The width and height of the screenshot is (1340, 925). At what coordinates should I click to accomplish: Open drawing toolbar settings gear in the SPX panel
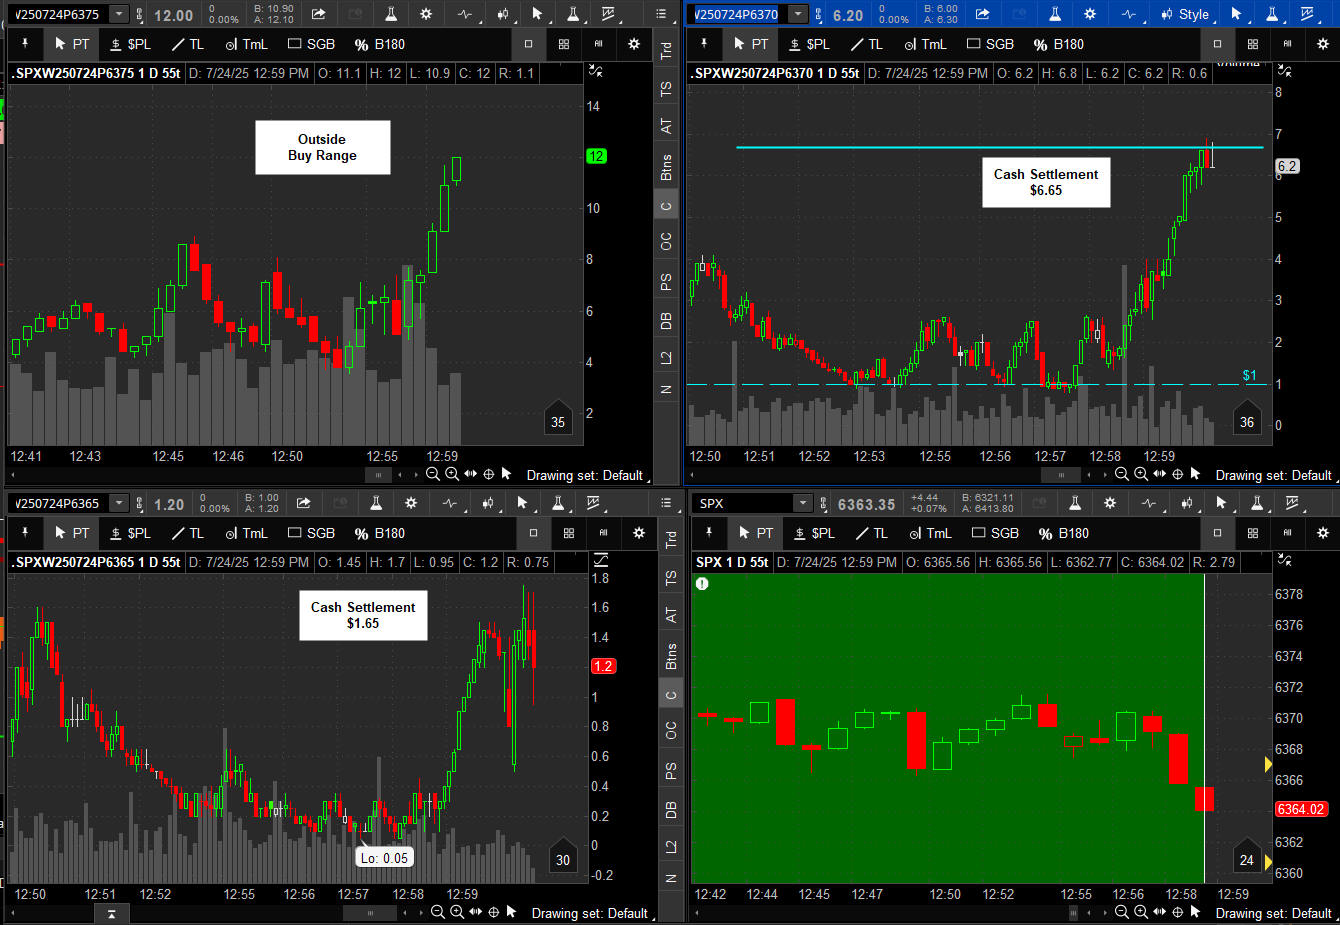(x=1323, y=533)
